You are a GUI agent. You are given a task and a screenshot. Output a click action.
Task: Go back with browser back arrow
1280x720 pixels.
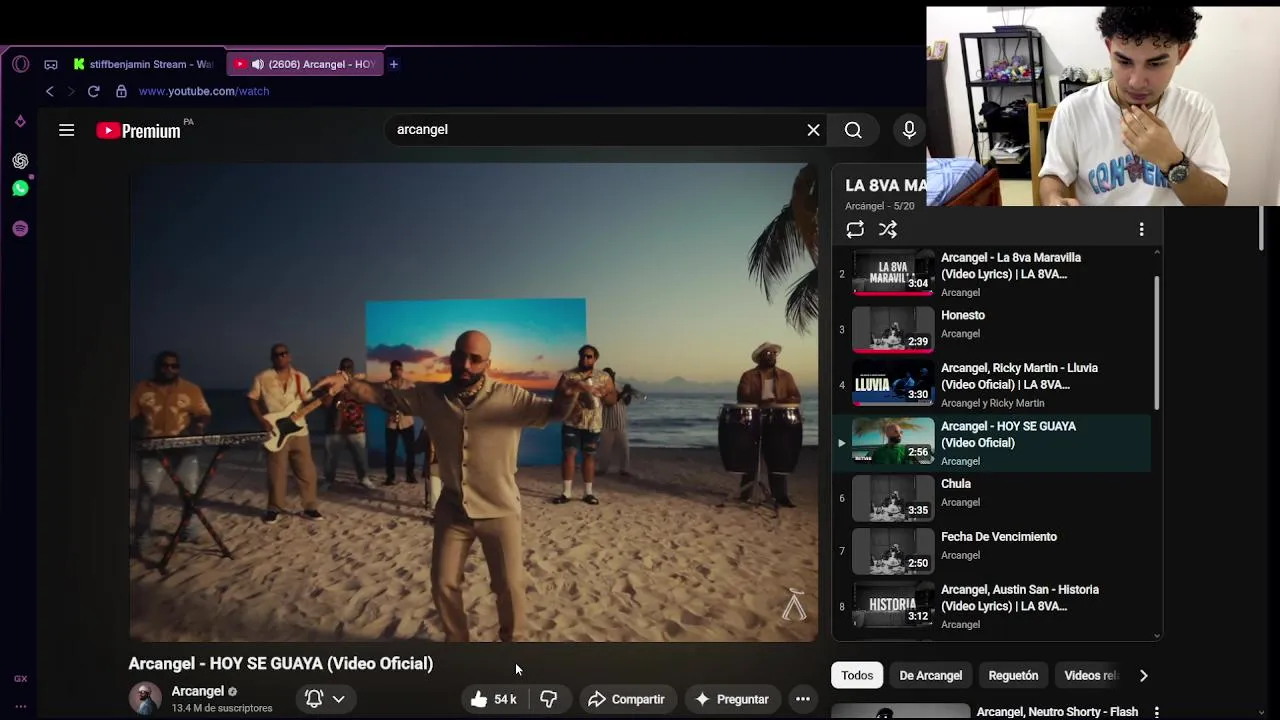click(x=50, y=91)
